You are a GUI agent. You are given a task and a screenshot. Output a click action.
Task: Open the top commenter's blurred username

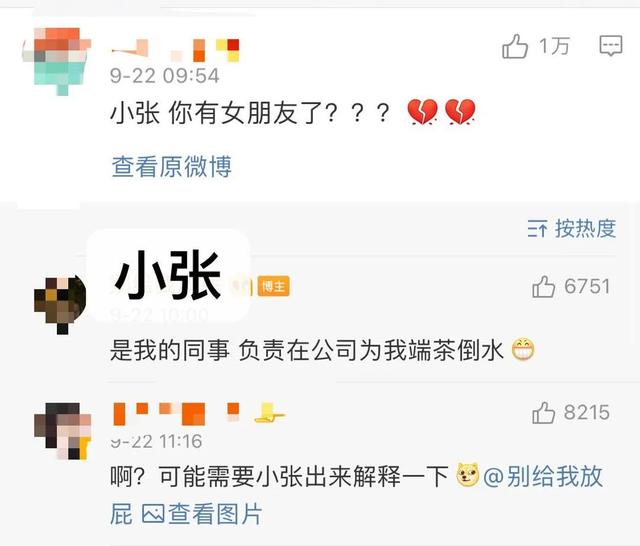(x=175, y=50)
